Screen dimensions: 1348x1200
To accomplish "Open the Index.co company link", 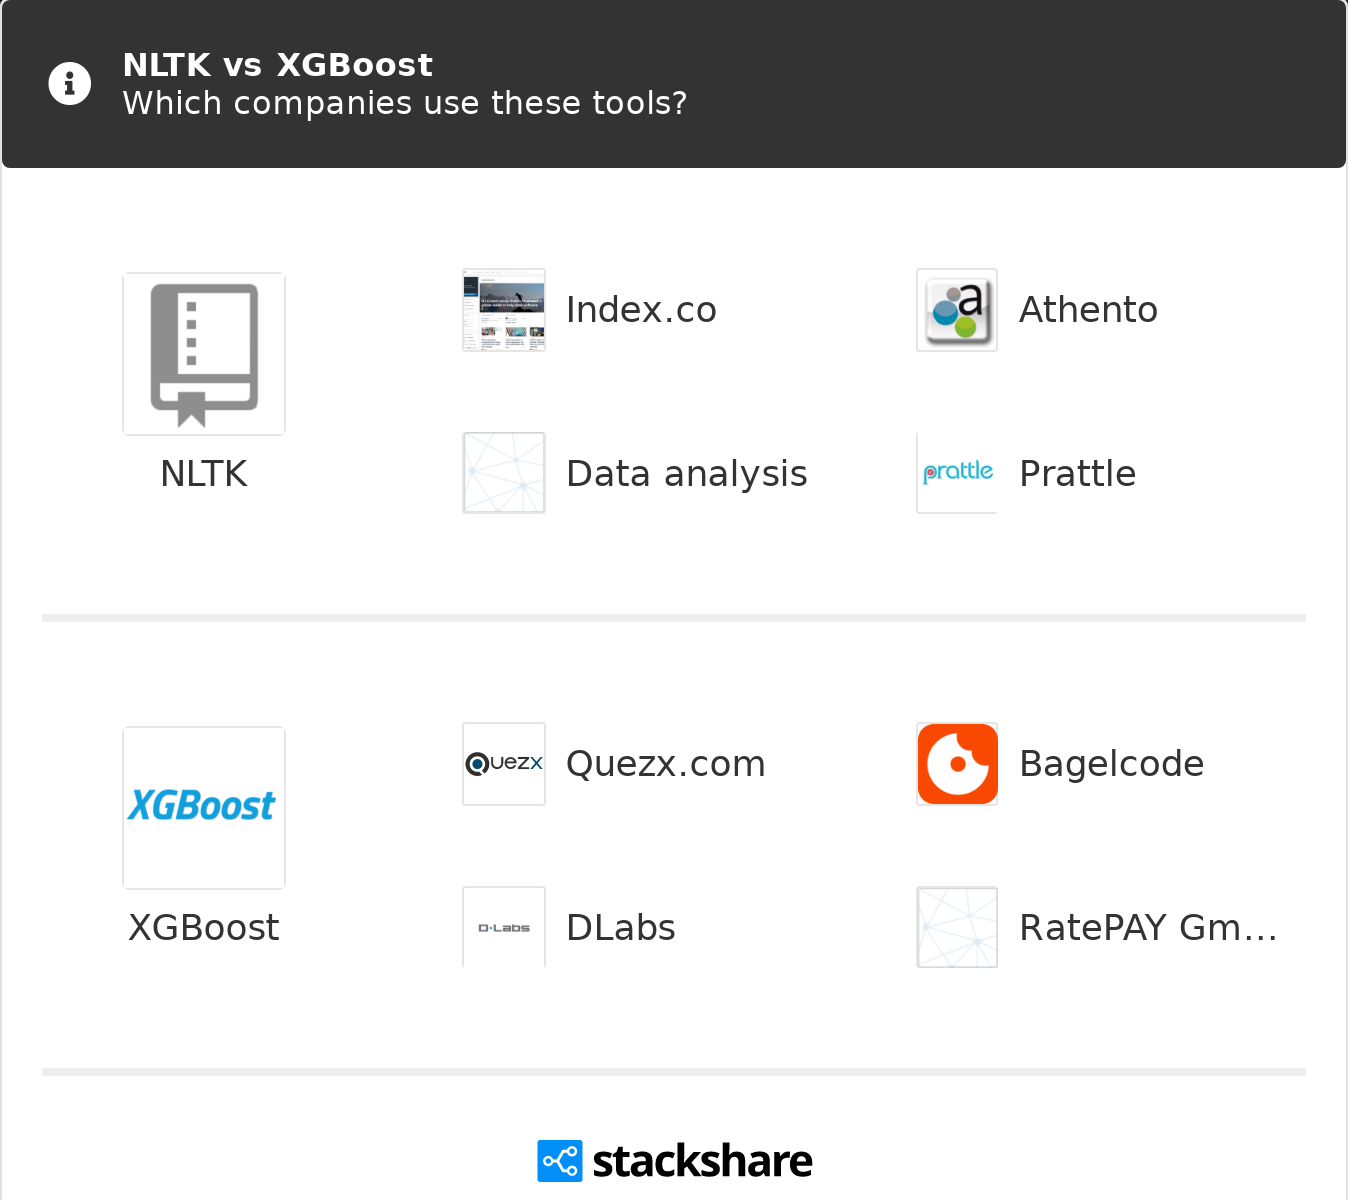I will tap(641, 310).
